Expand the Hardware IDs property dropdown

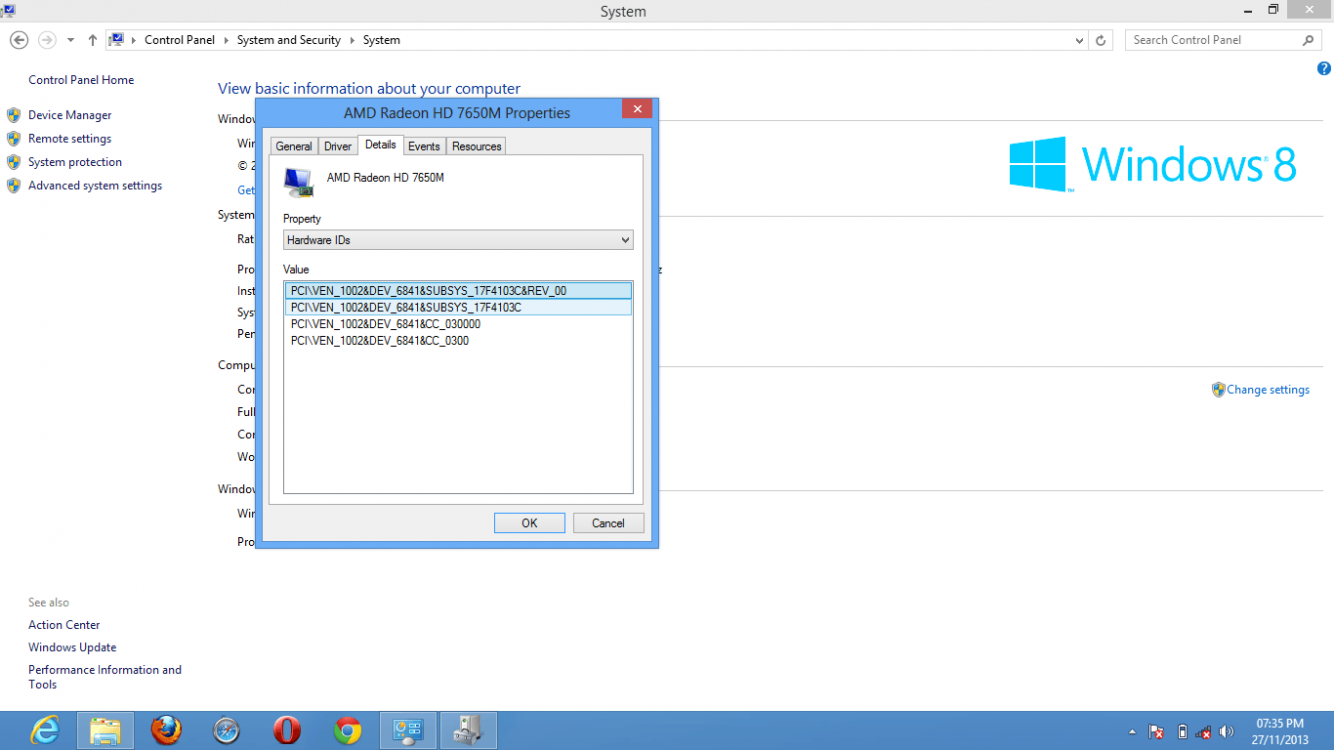tap(625, 240)
